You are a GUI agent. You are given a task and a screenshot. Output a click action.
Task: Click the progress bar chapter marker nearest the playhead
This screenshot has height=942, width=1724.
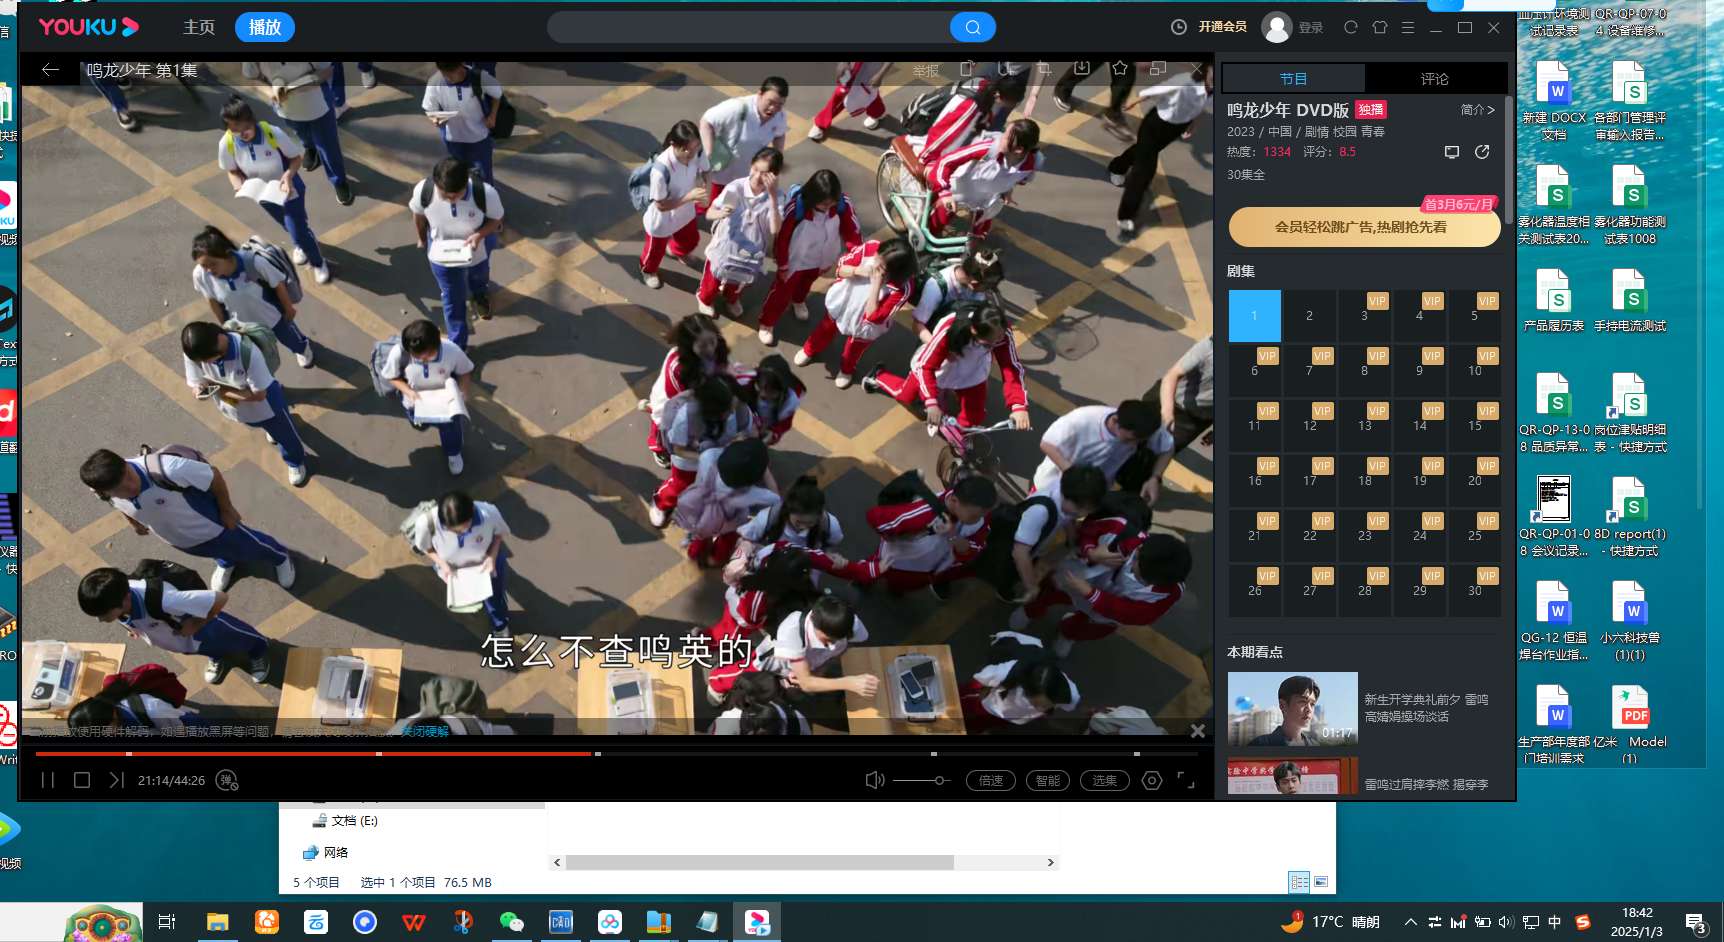coord(597,753)
